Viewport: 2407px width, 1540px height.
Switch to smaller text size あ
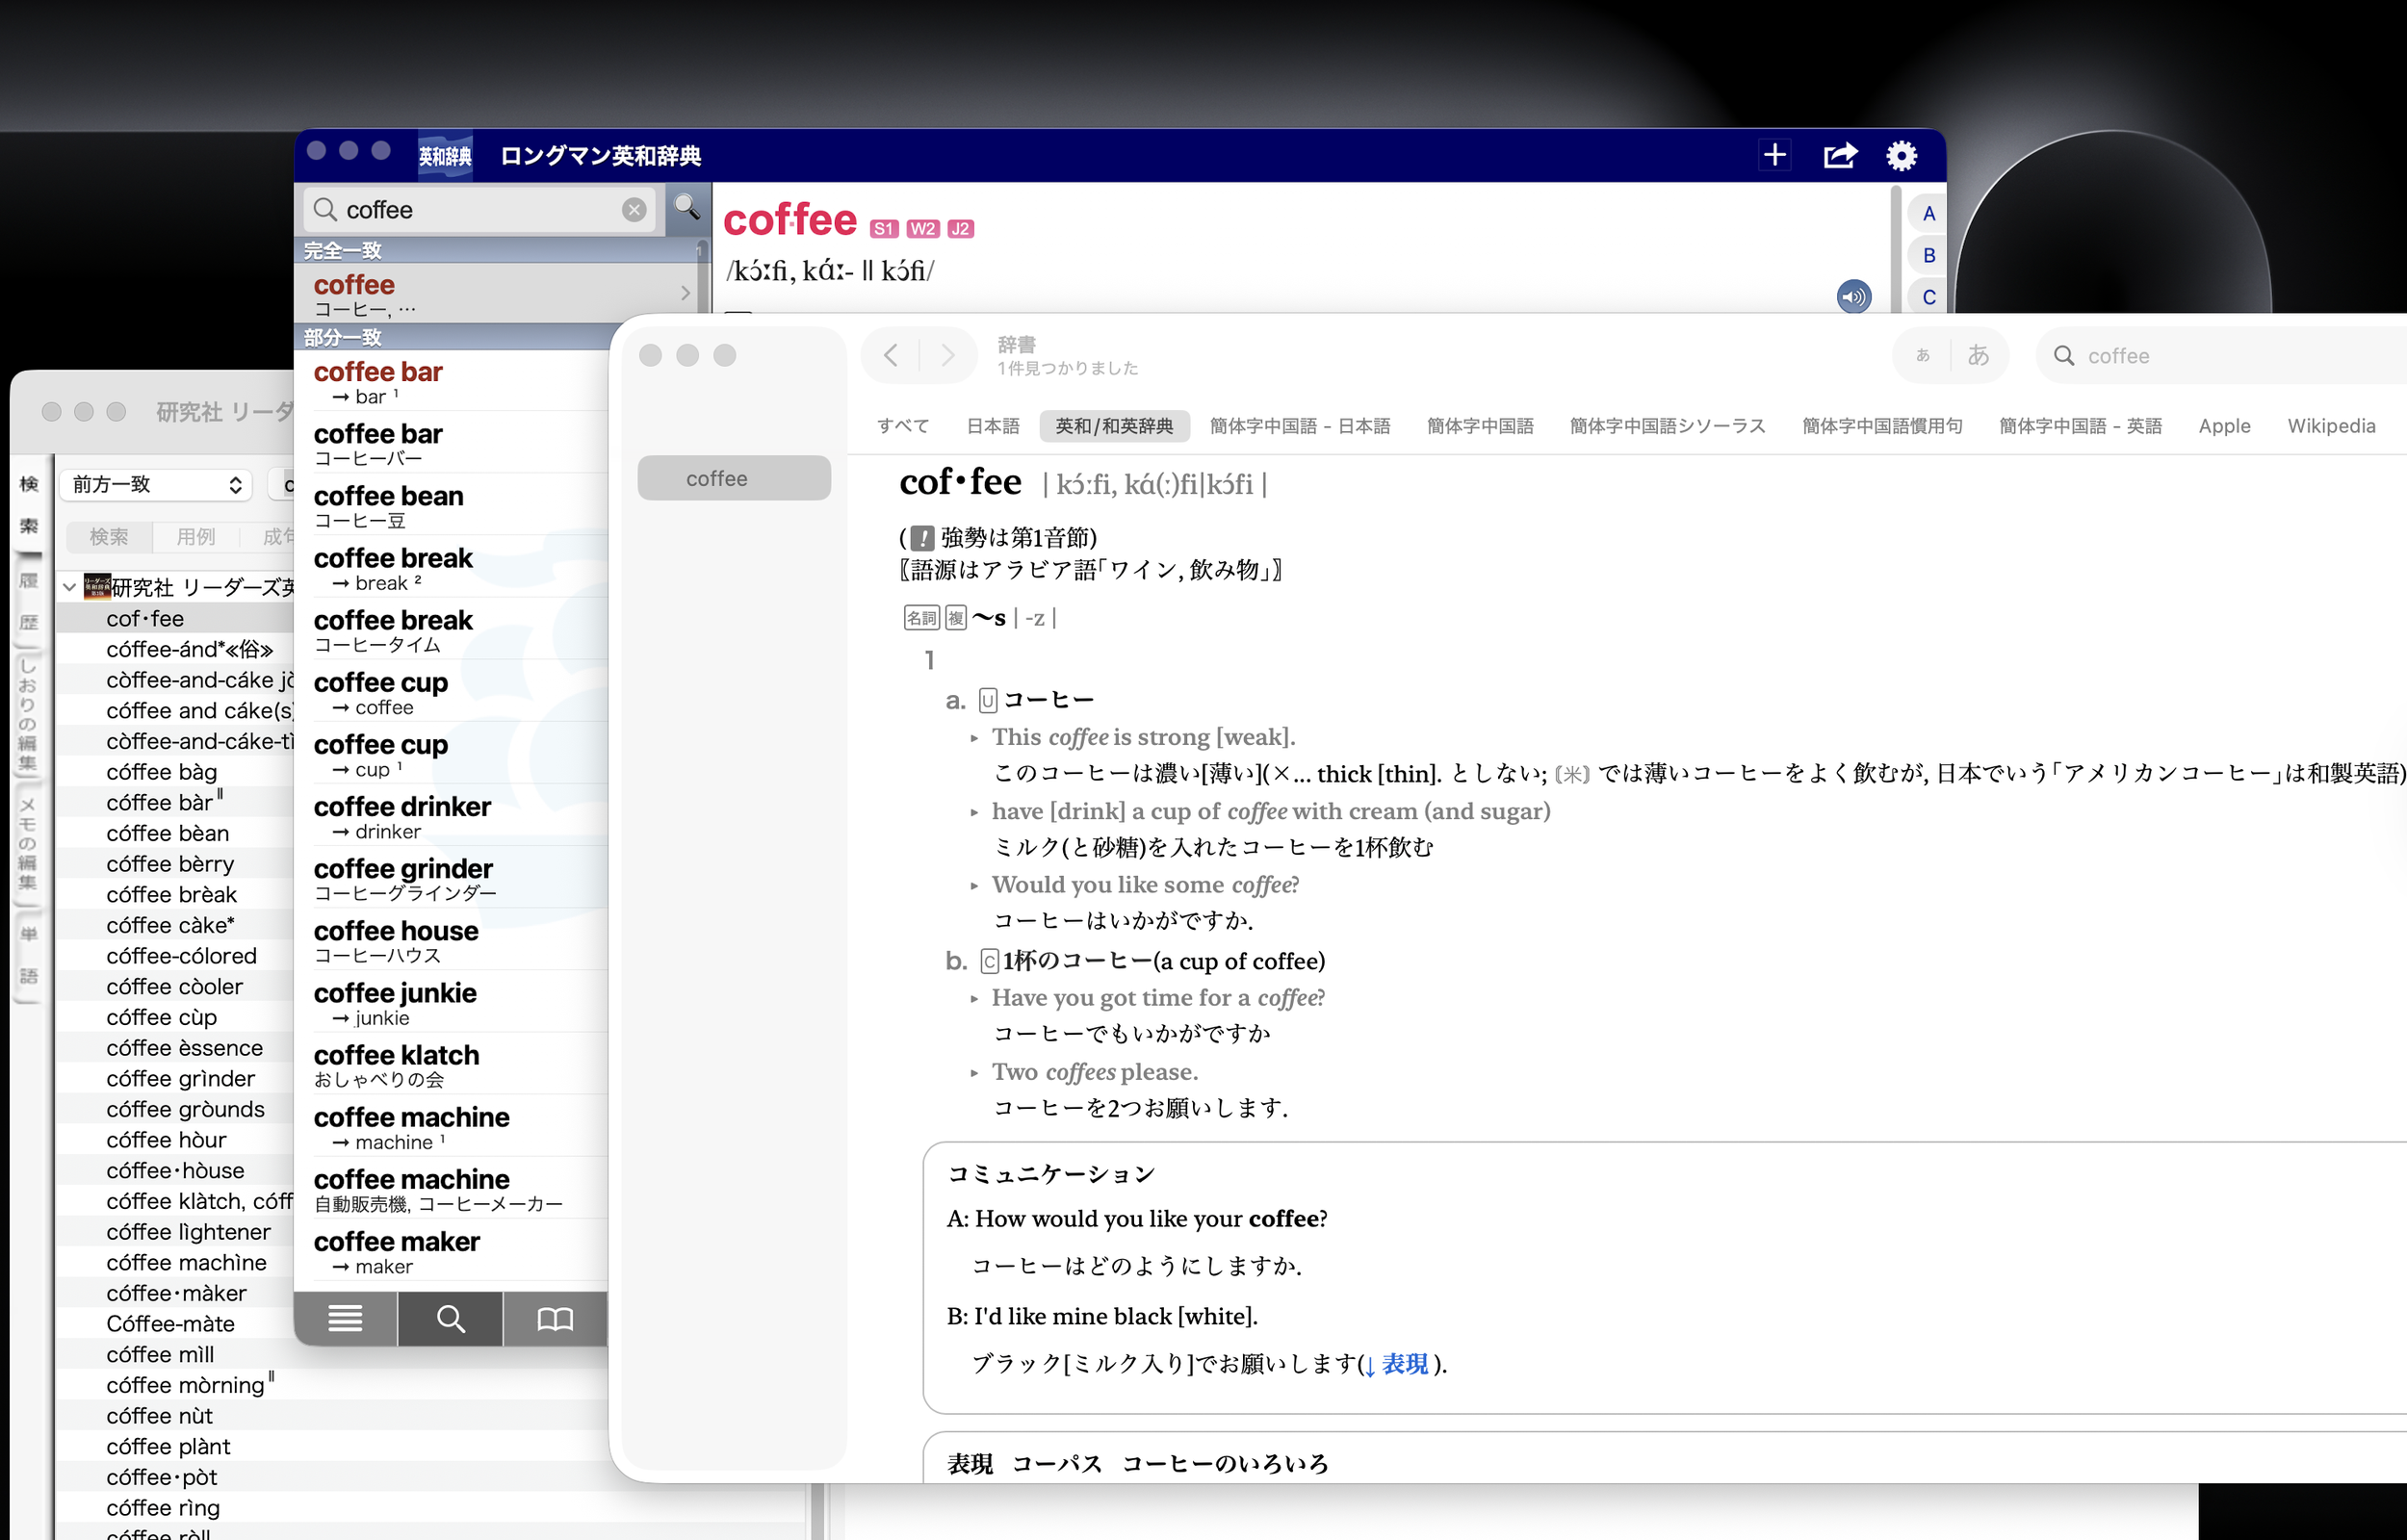click(1921, 355)
